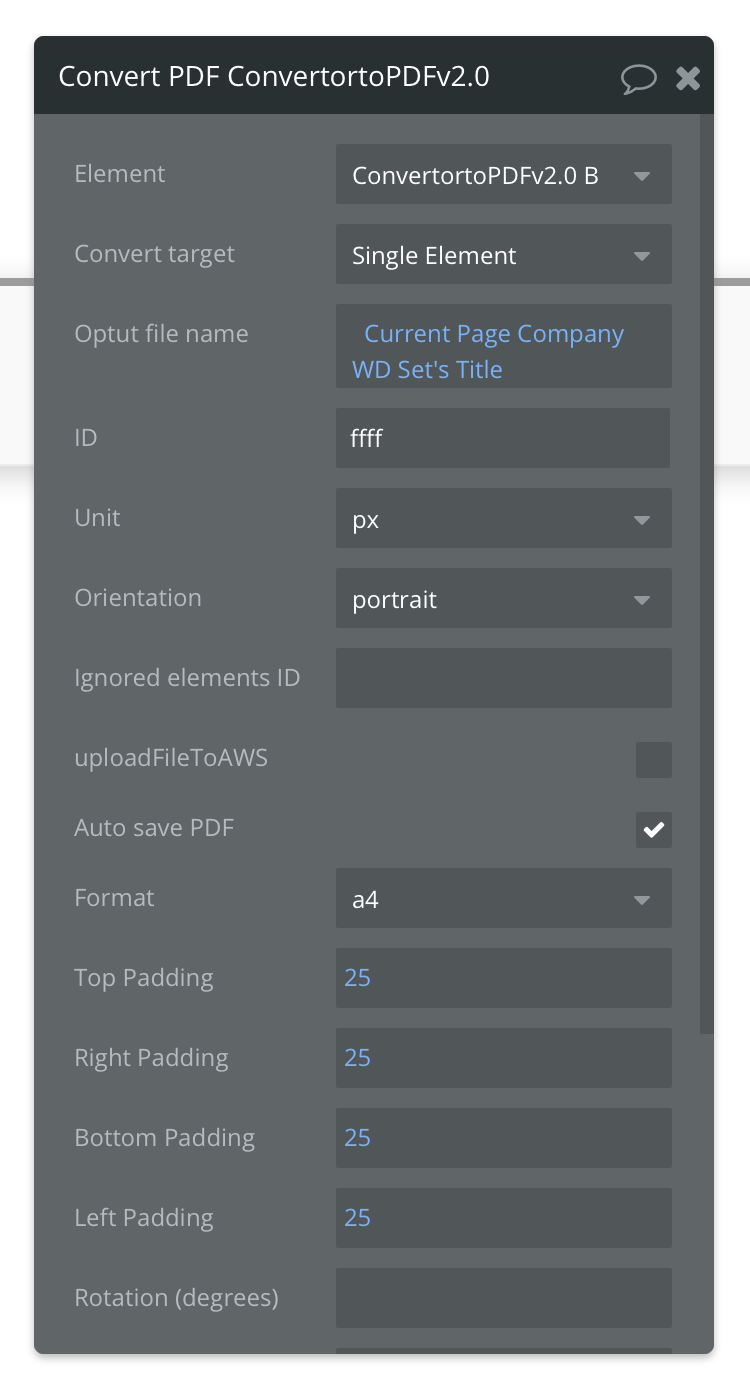Expand the Convert target dropdown

(504, 256)
